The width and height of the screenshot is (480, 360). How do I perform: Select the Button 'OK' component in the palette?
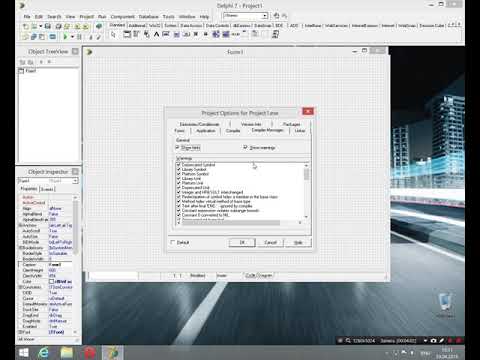(186, 34)
